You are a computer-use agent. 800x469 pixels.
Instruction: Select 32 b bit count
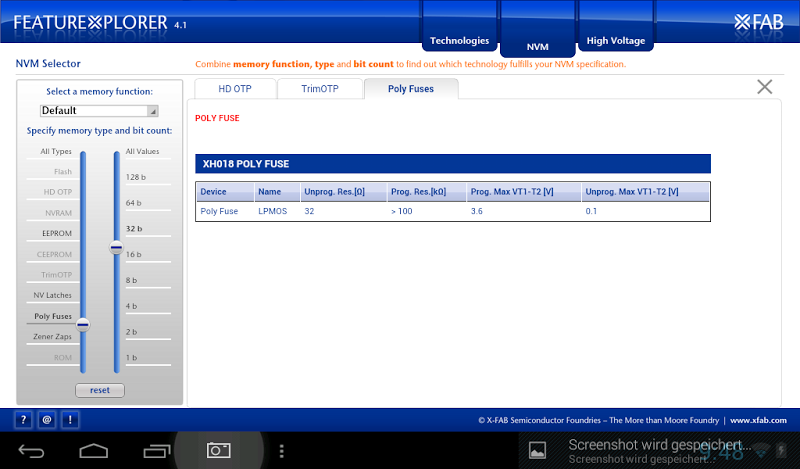[134, 229]
